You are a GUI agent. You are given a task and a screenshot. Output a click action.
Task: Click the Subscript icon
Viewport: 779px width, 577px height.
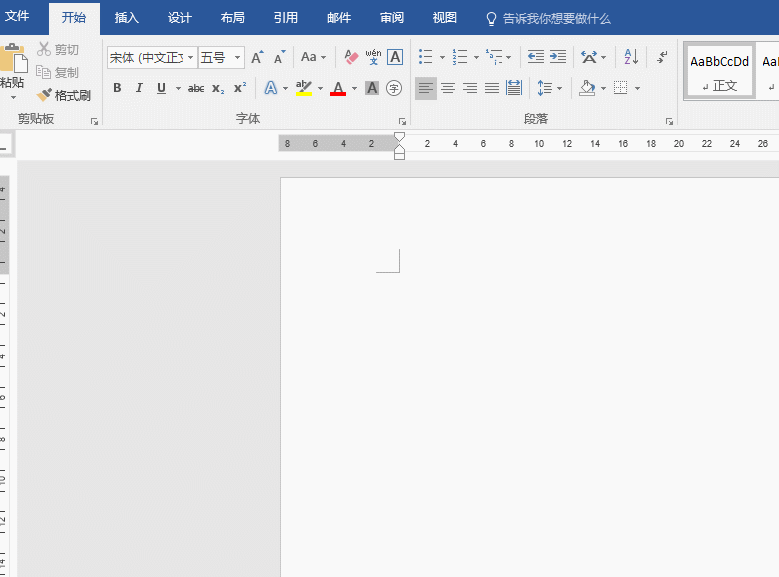click(x=218, y=88)
